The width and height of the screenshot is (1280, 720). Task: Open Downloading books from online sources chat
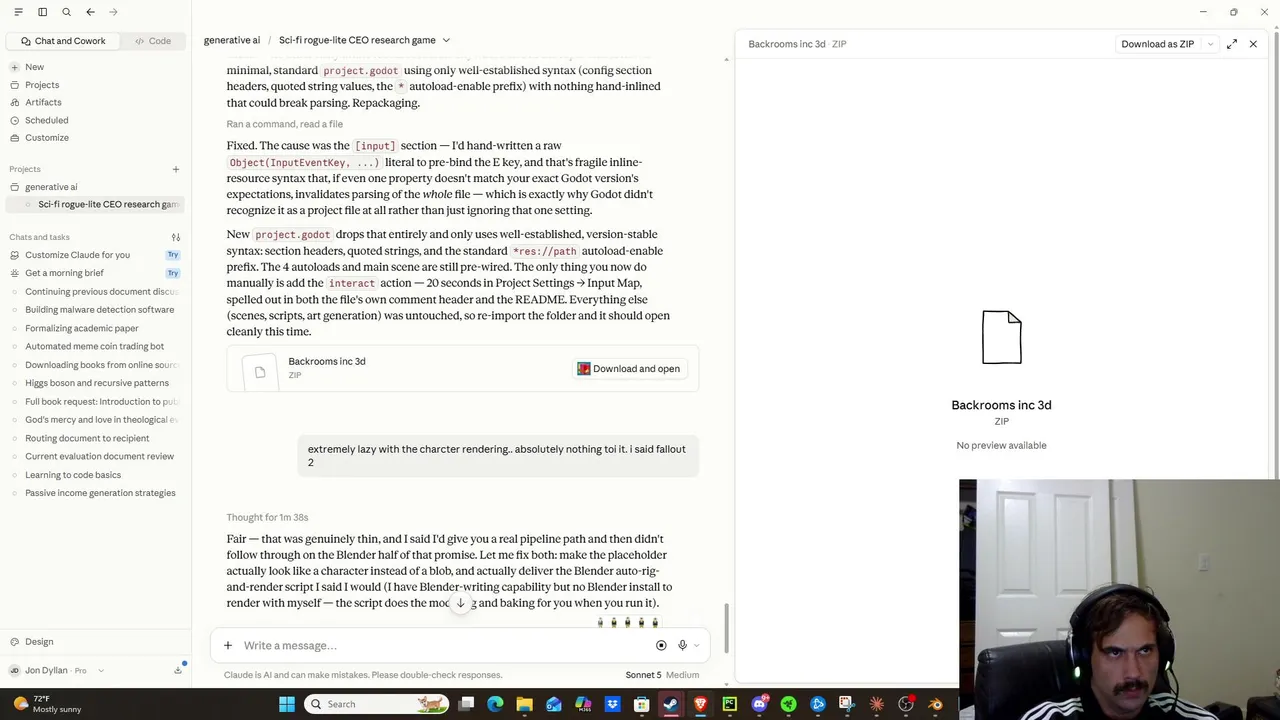pos(101,365)
